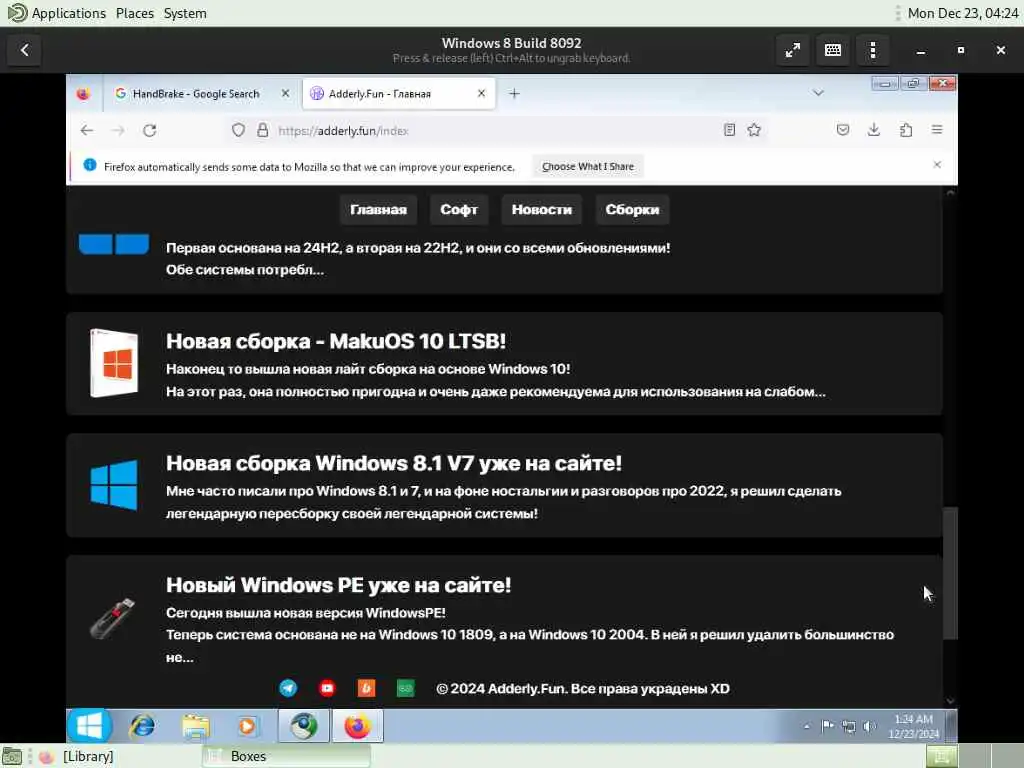Select the Boxes window in host taskbar
The image size is (1024, 768).
click(287, 756)
